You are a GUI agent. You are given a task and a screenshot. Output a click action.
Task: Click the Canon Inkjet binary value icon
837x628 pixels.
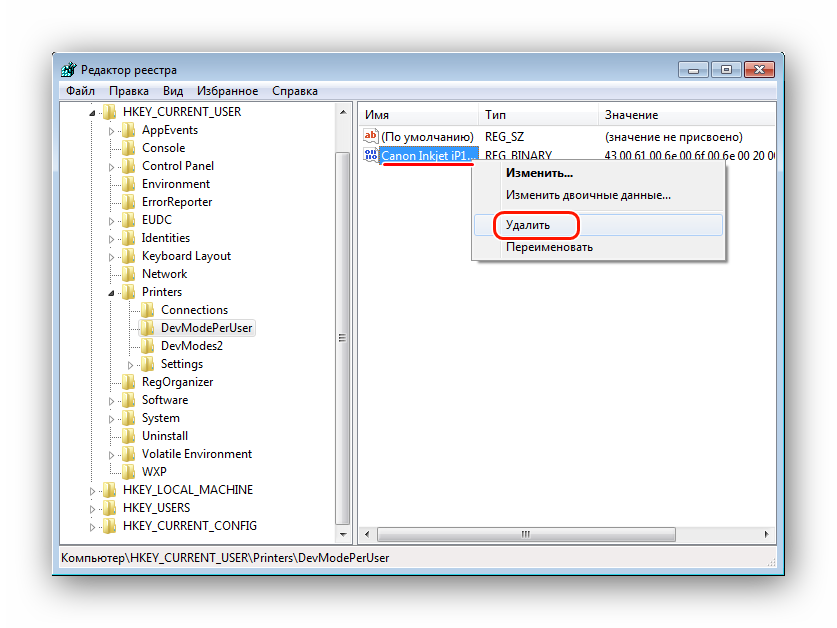coord(371,155)
